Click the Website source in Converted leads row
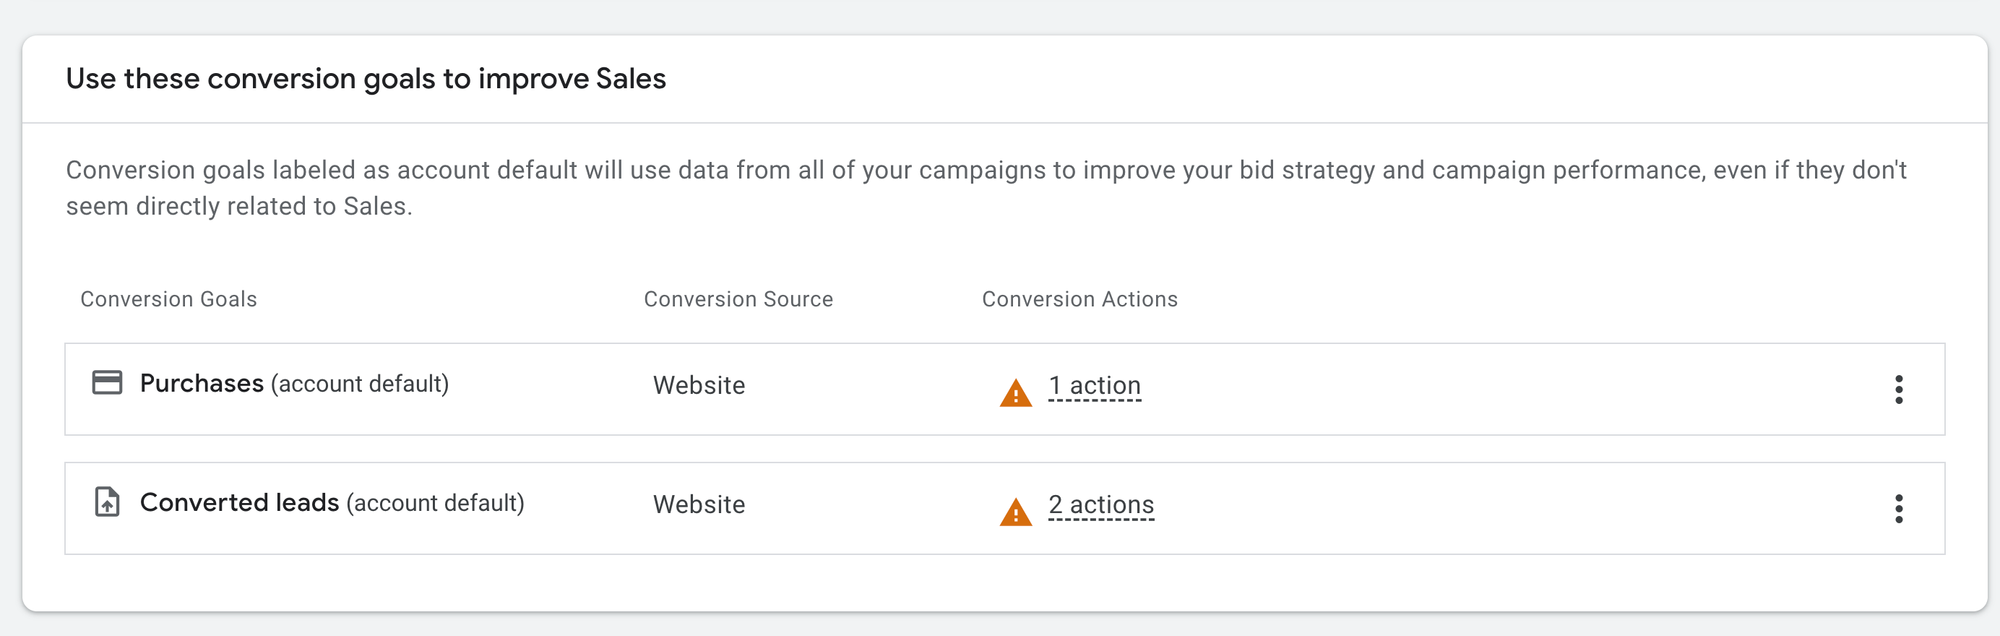 (699, 505)
